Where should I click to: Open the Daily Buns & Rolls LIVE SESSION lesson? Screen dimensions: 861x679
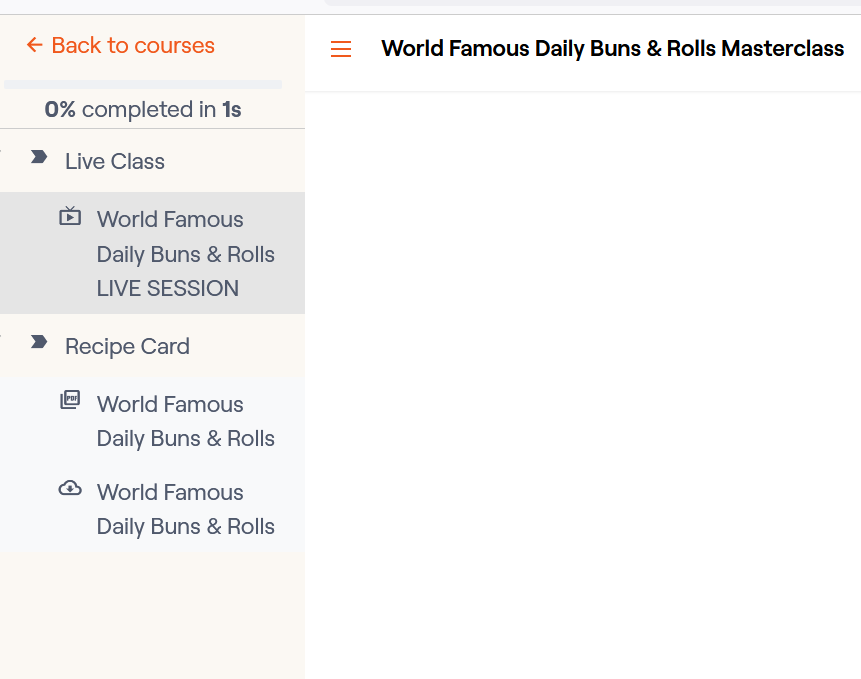(x=185, y=254)
